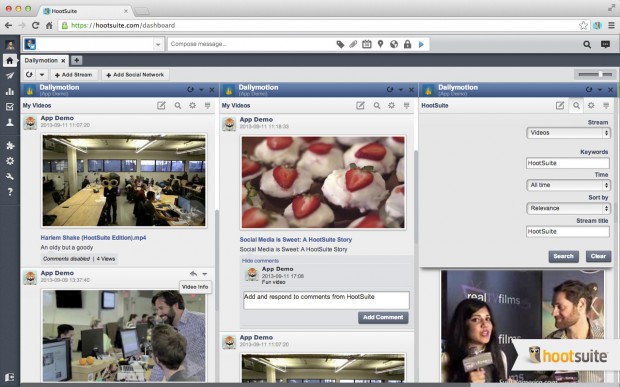Open settings gear in the first My Videos stream
The height and width of the screenshot is (387, 620).
(193, 106)
